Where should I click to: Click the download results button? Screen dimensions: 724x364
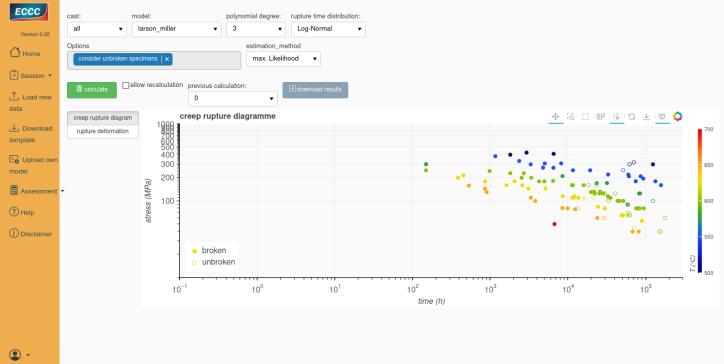(315, 90)
